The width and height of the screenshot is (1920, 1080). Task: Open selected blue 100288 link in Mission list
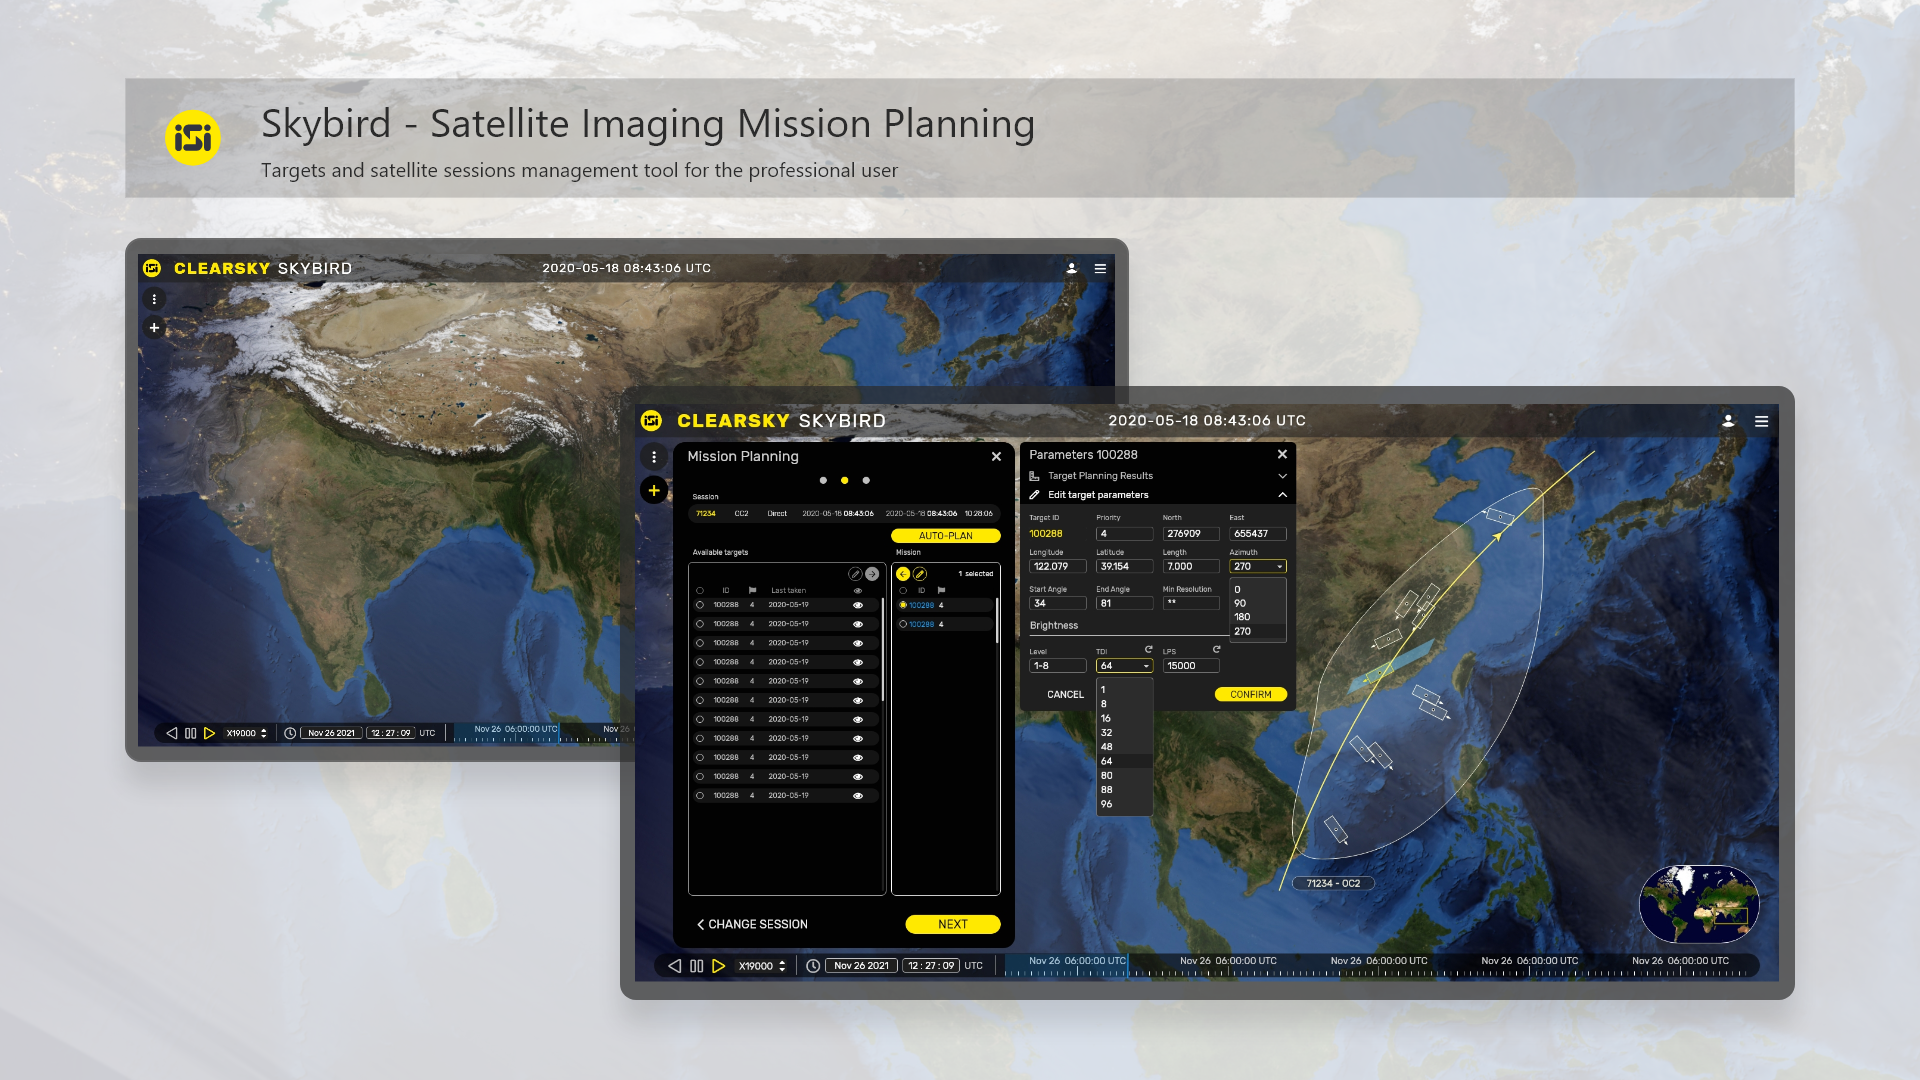(x=921, y=605)
